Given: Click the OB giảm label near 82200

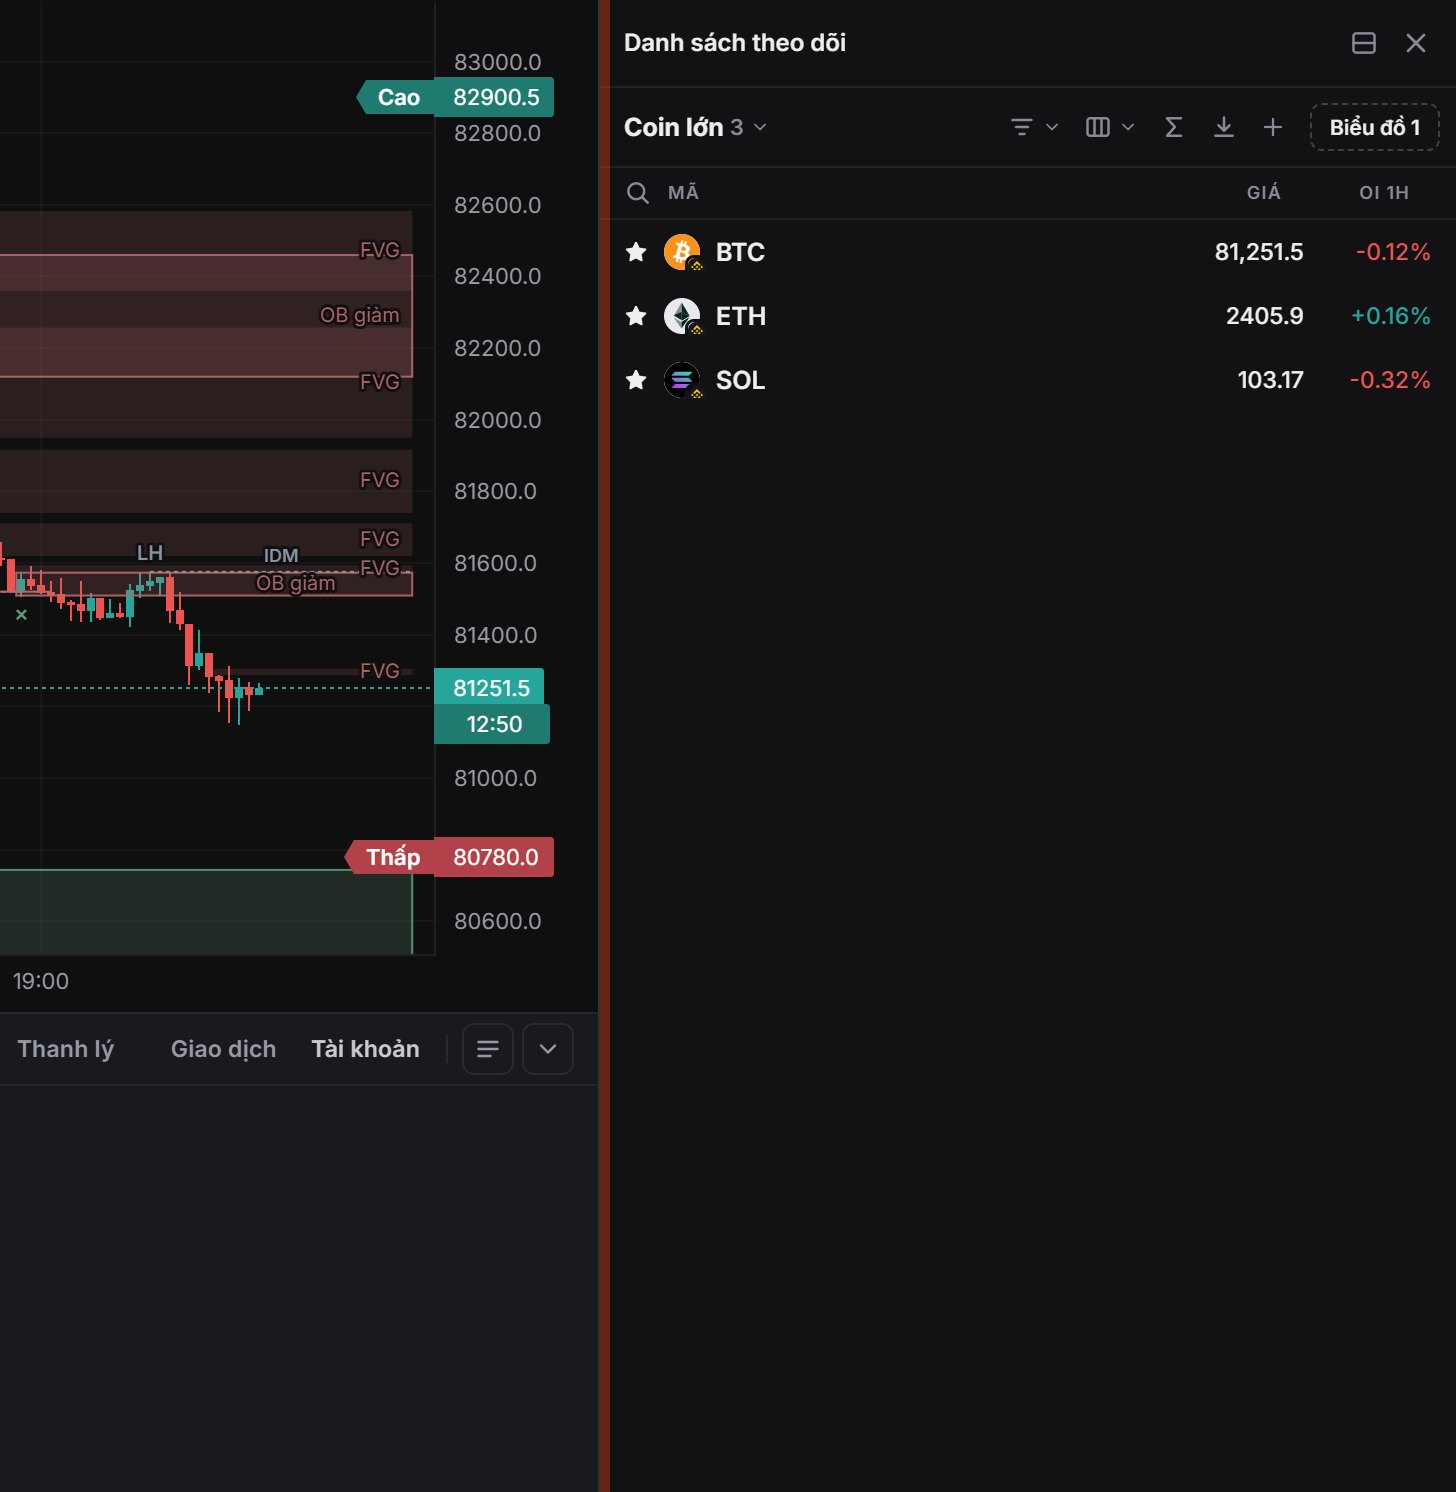Looking at the screenshot, I should coord(359,315).
